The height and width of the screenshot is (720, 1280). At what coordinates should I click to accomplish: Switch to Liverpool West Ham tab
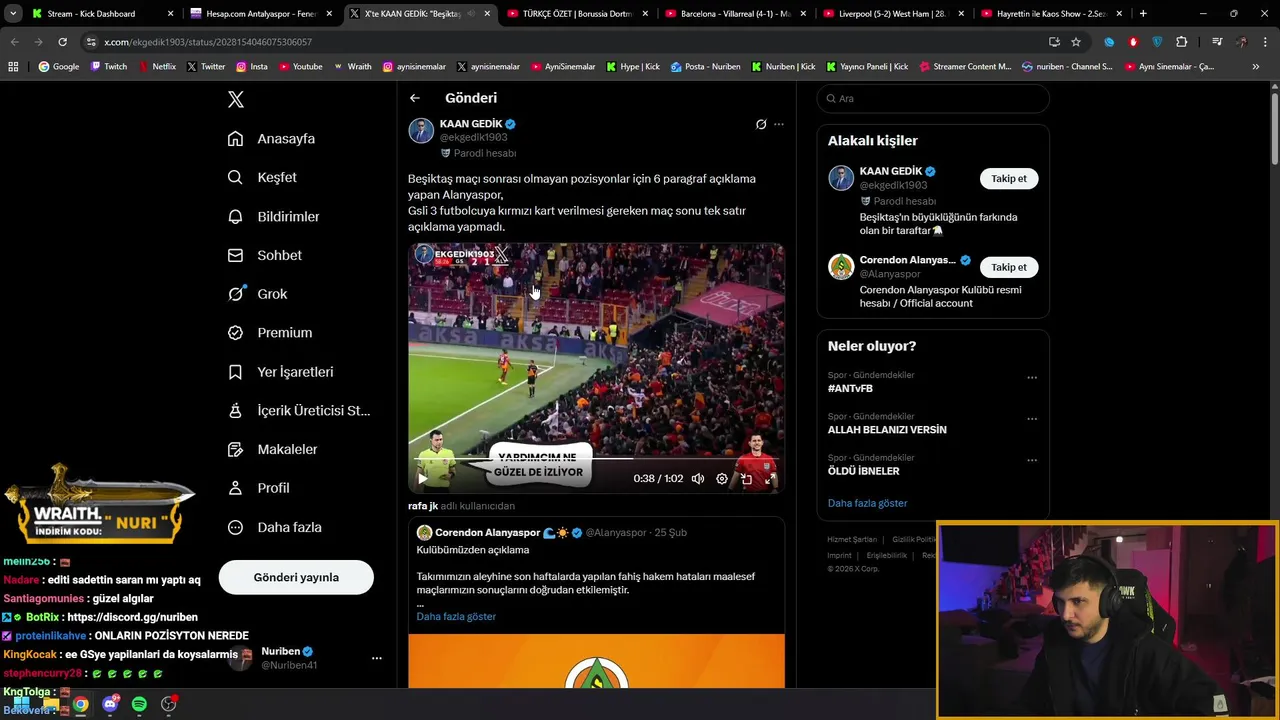tap(893, 14)
